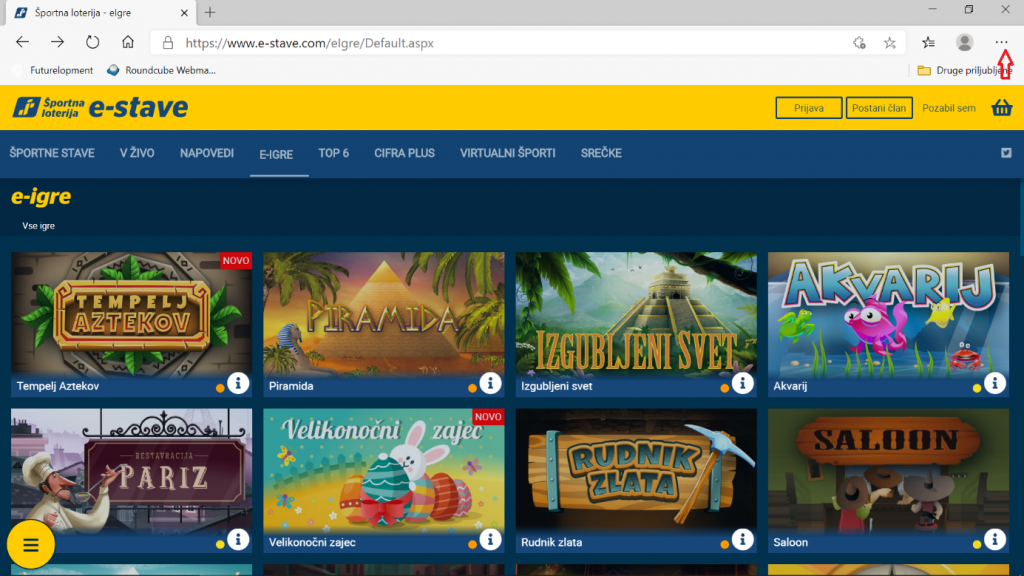This screenshot has width=1024, height=576.
Task: Open info for Rudnik zlata
Action: (x=743, y=539)
